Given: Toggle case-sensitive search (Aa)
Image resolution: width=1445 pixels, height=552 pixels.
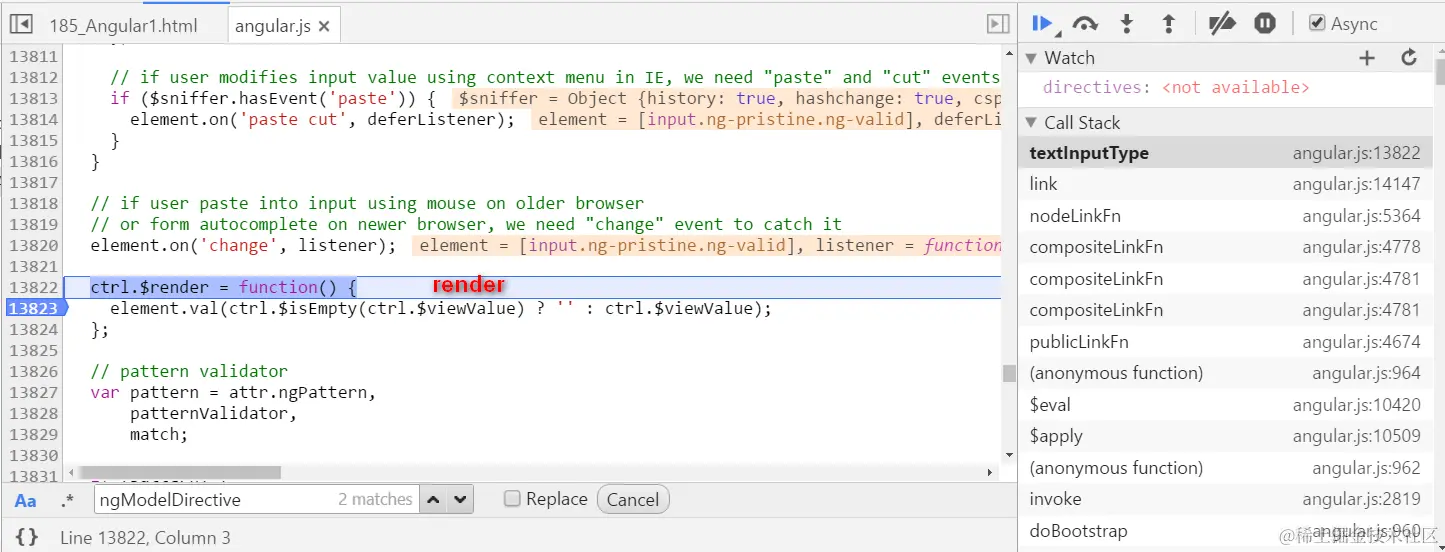Looking at the screenshot, I should (x=25, y=500).
